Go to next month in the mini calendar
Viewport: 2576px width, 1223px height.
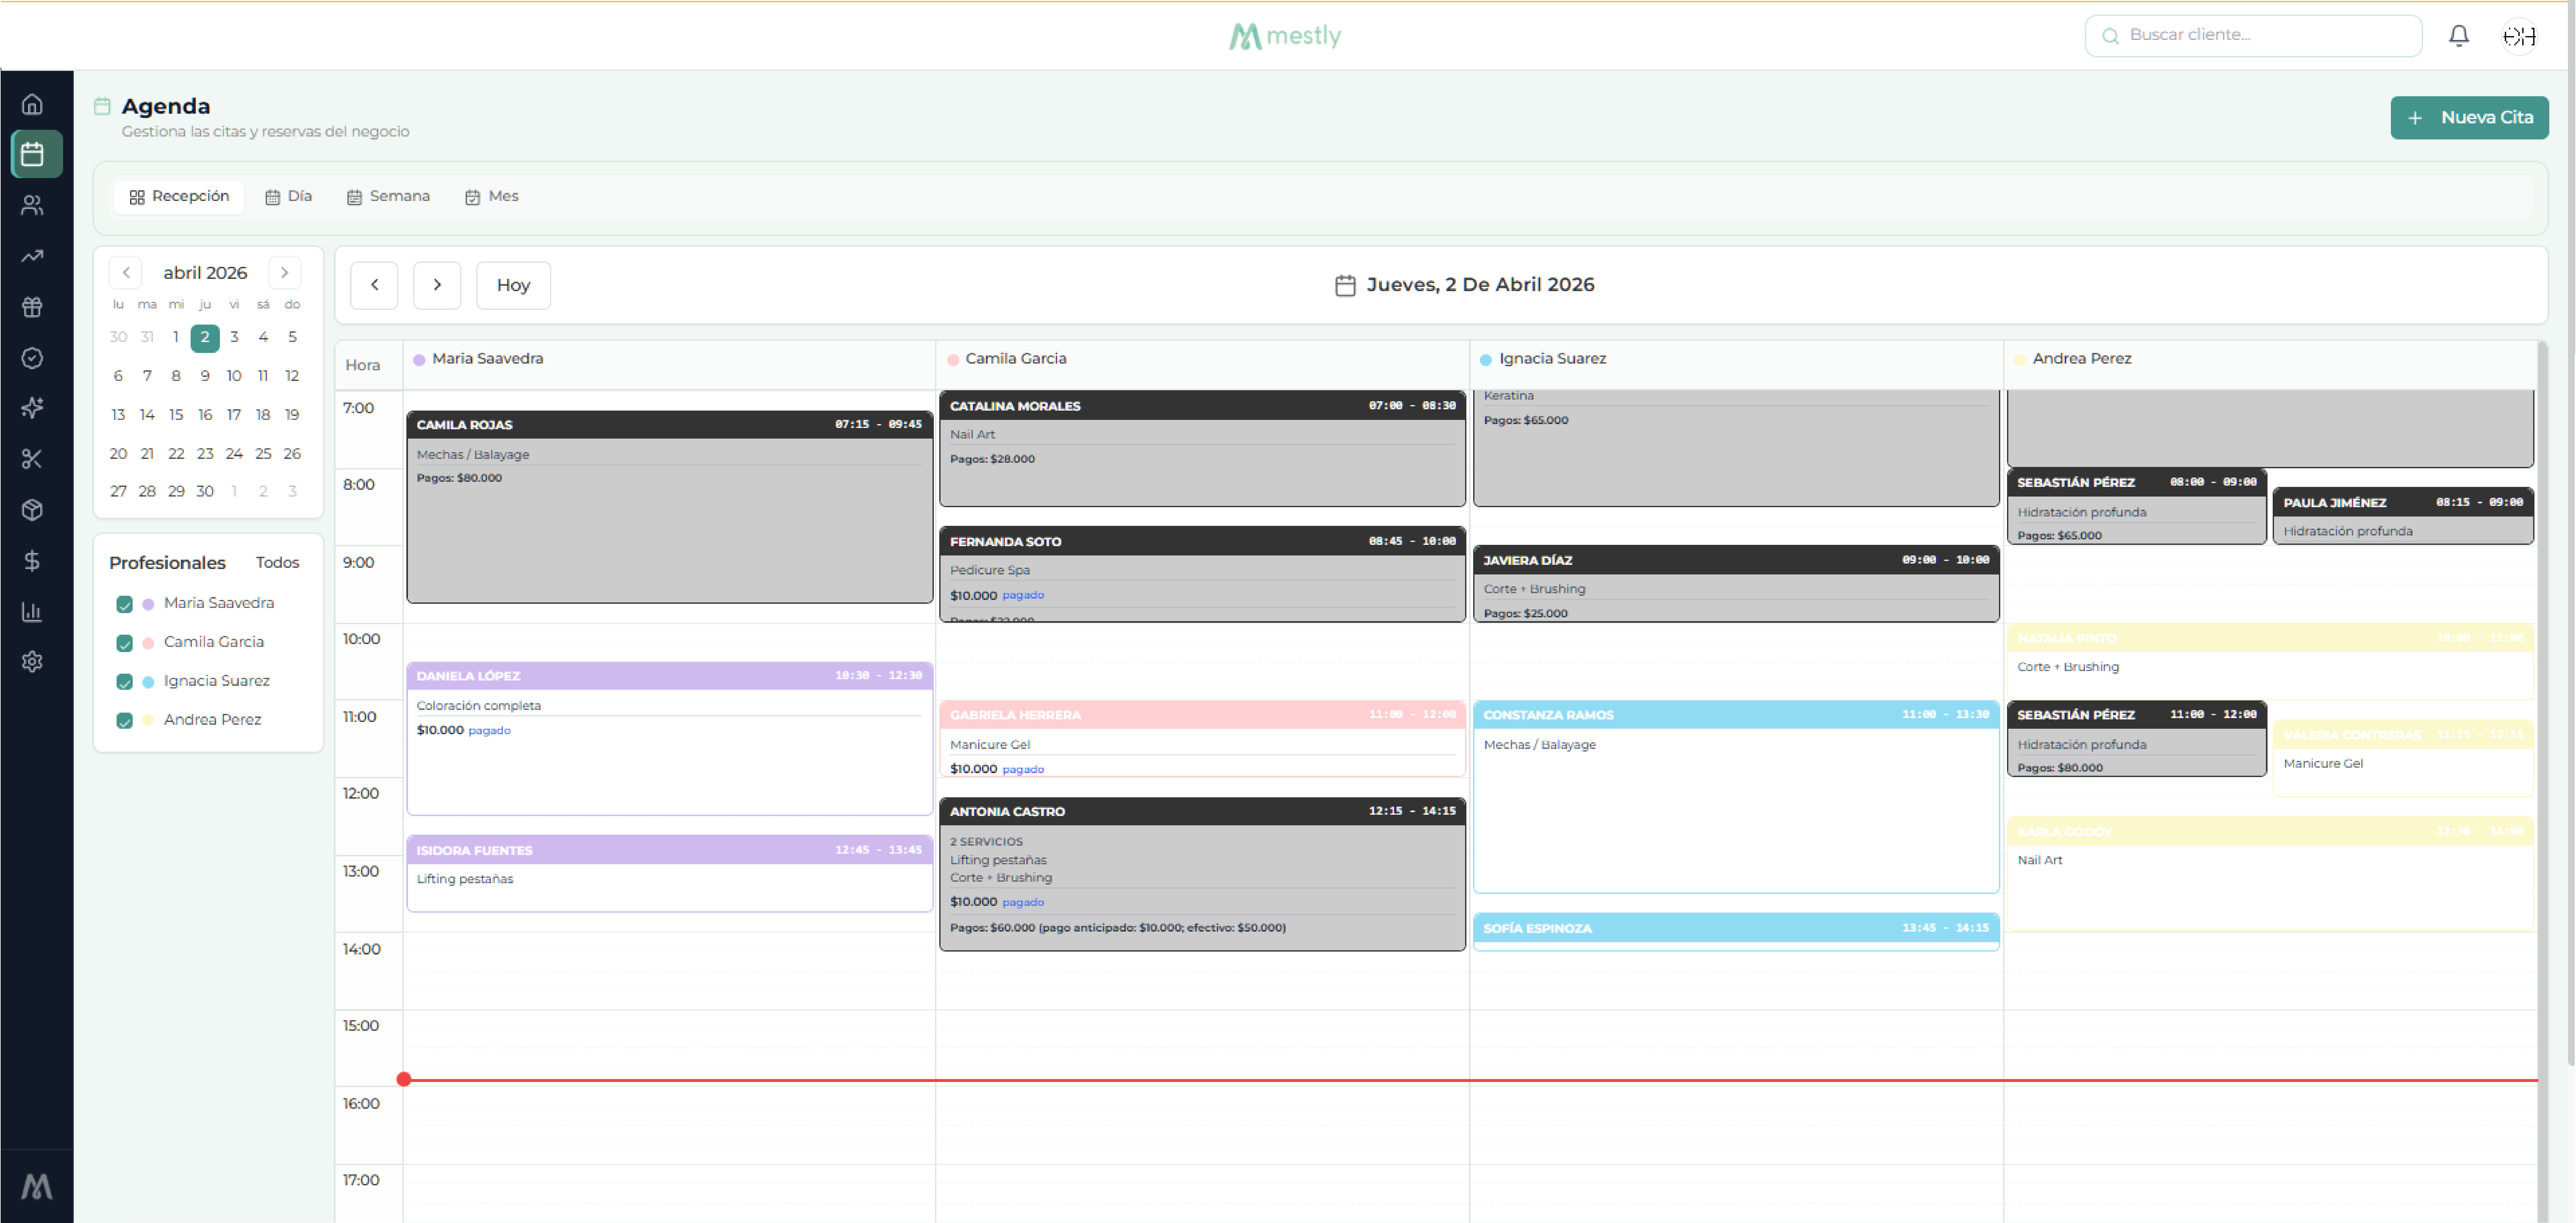click(x=285, y=272)
